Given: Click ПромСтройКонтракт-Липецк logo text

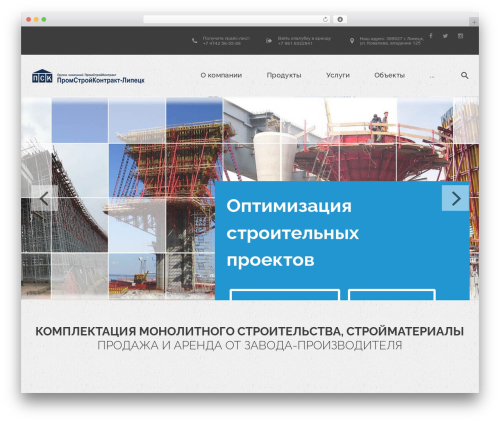Looking at the screenshot, I should (x=101, y=80).
